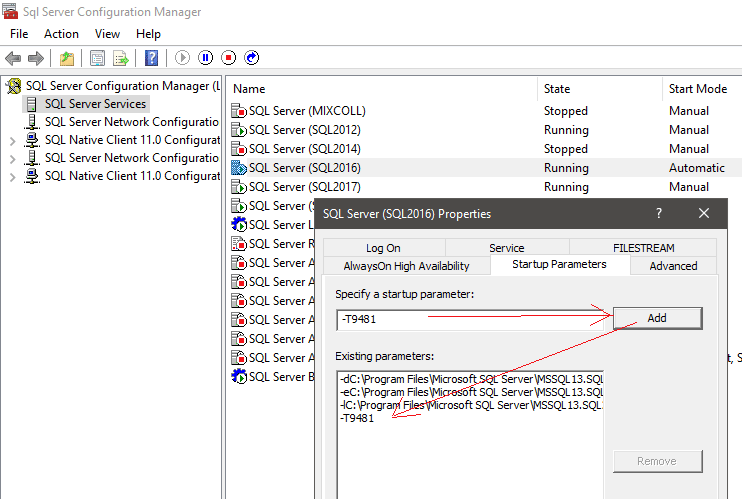Switch to the FILESTREAM tab
The width and height of the screenshot is (742, 499).
643,248
